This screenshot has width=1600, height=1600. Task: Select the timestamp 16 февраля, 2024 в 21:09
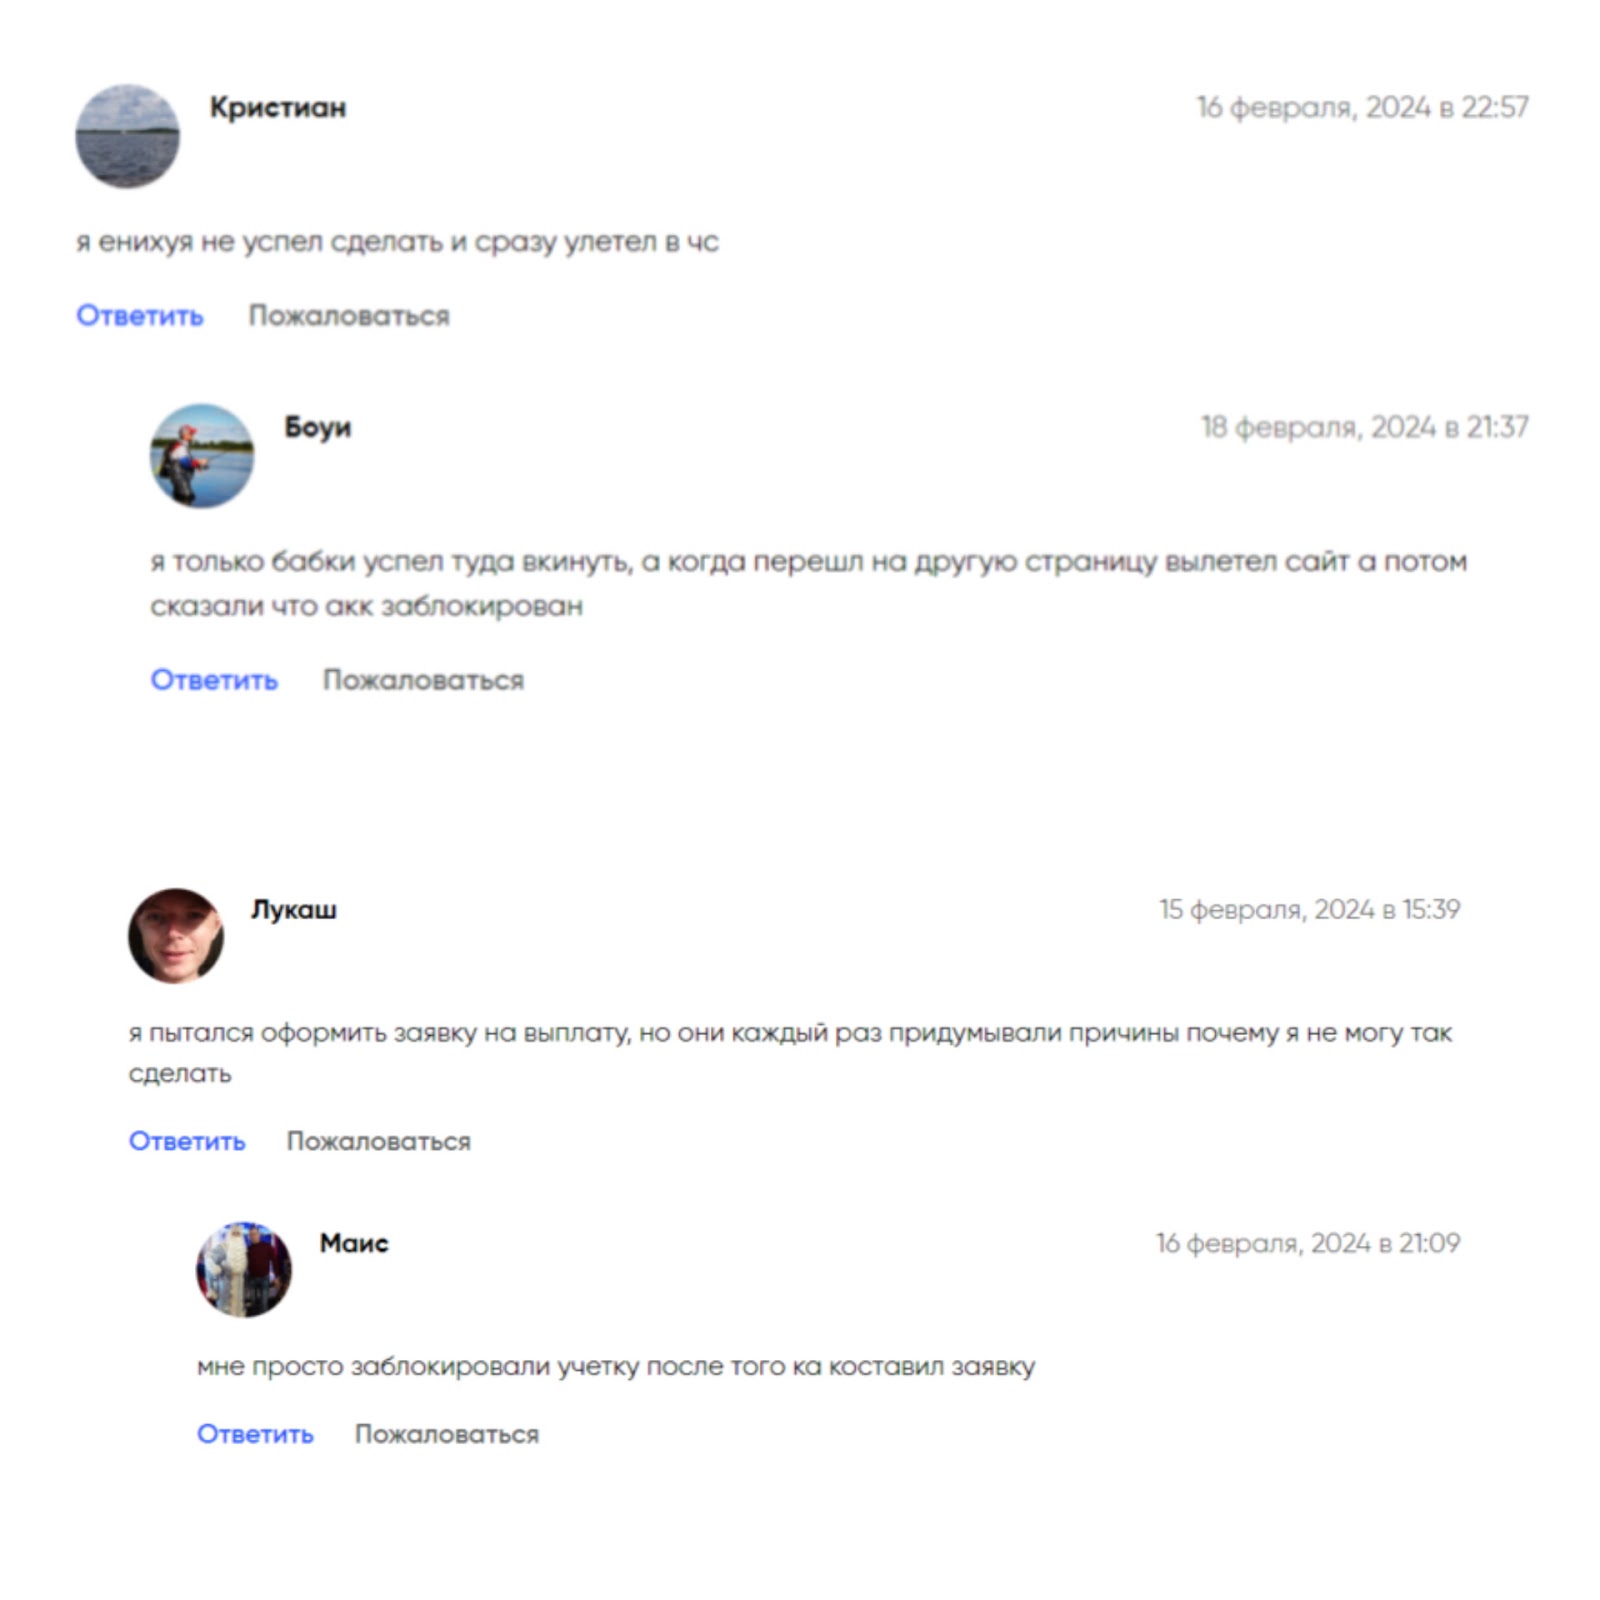click(x=1308, y=1243)
